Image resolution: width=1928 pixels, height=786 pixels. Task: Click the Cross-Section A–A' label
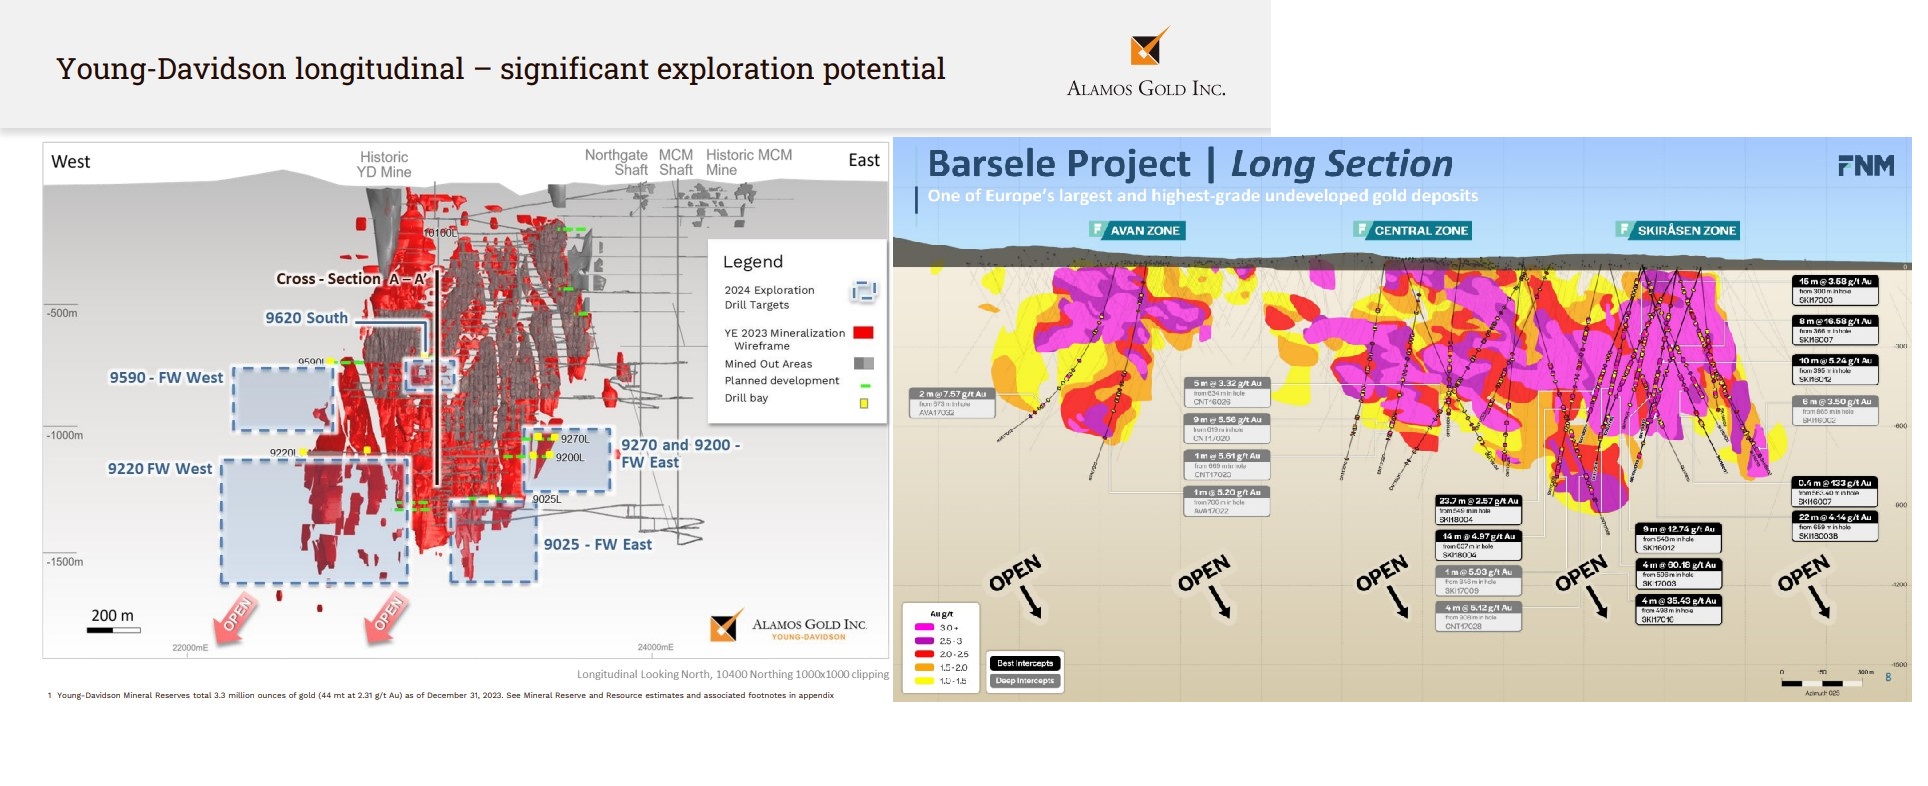coord(351,279)
